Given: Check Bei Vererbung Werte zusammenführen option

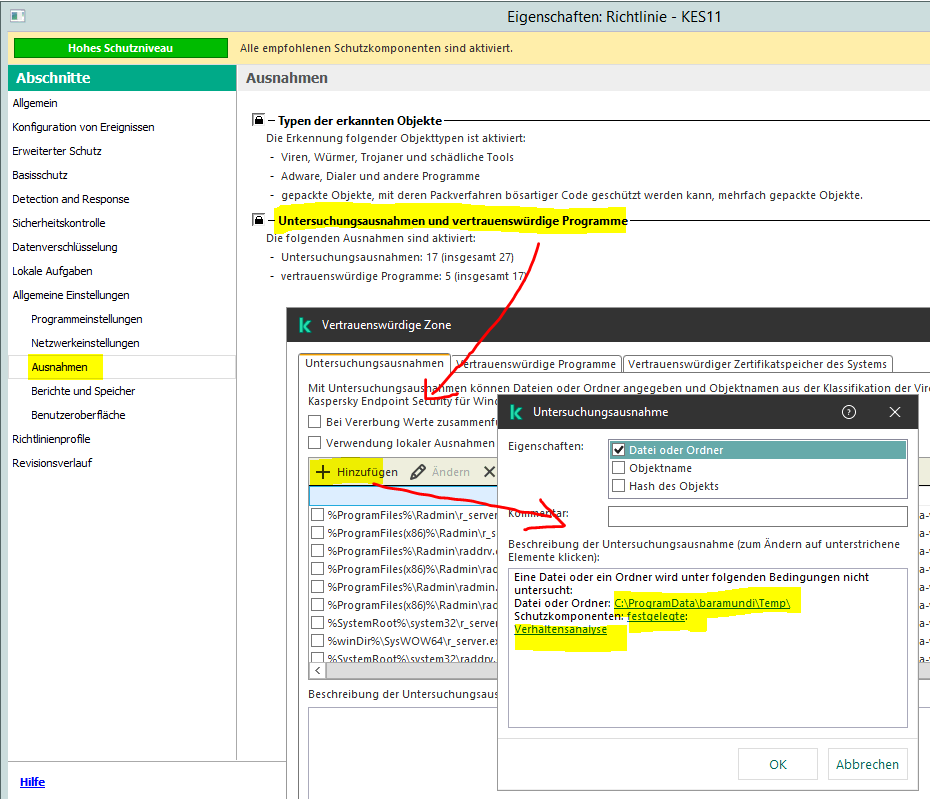Looking at the screenshot, I should 315,422.
